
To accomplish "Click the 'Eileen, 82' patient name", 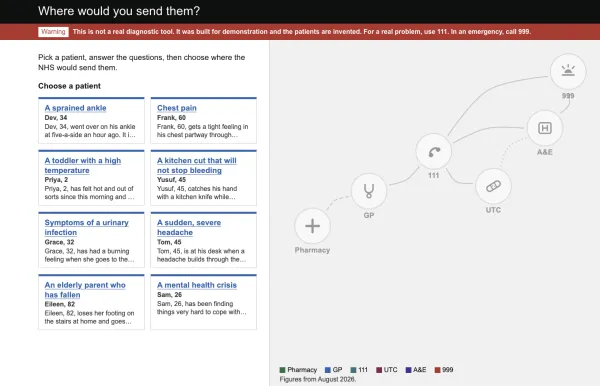I will click(x=60, y=304).
